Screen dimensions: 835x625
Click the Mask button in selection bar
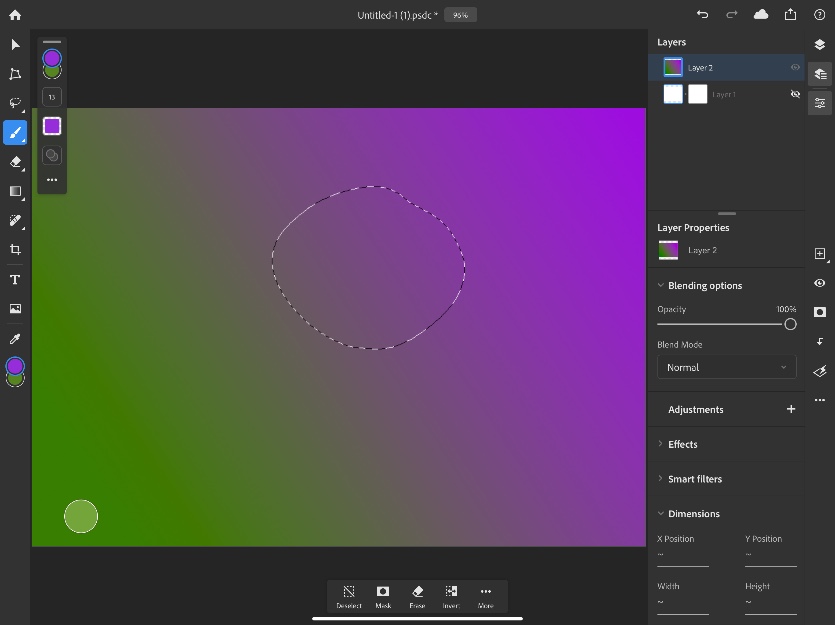pyautogui.click(x=383, y=595)
